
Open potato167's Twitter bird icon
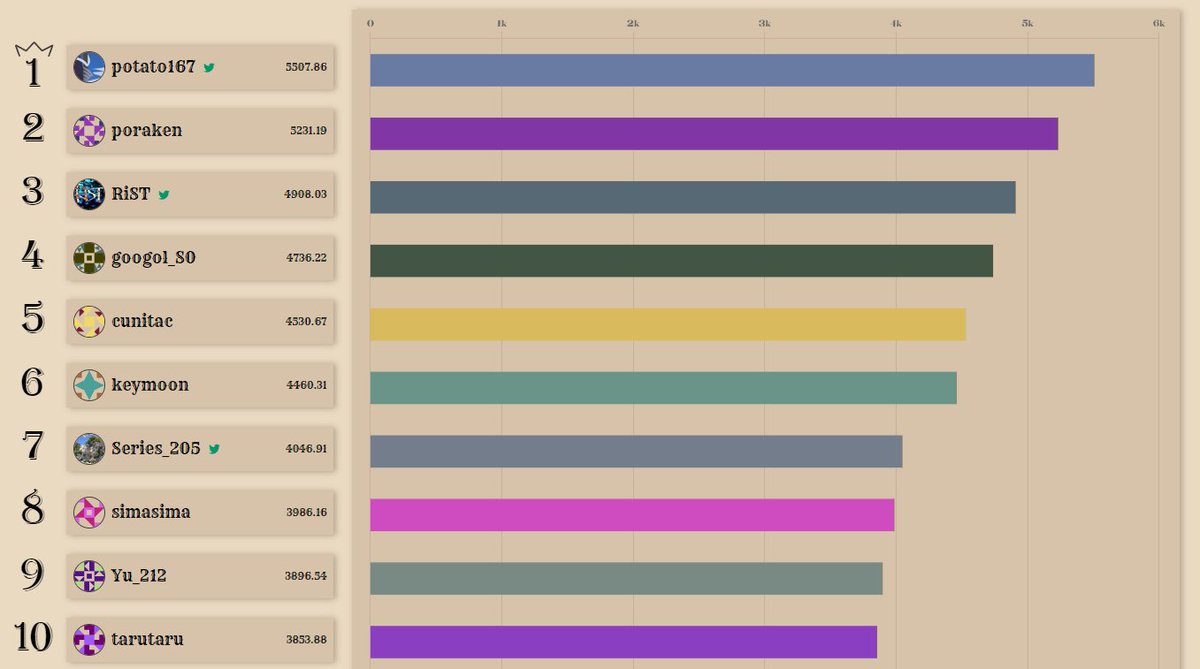pos(209,68)
